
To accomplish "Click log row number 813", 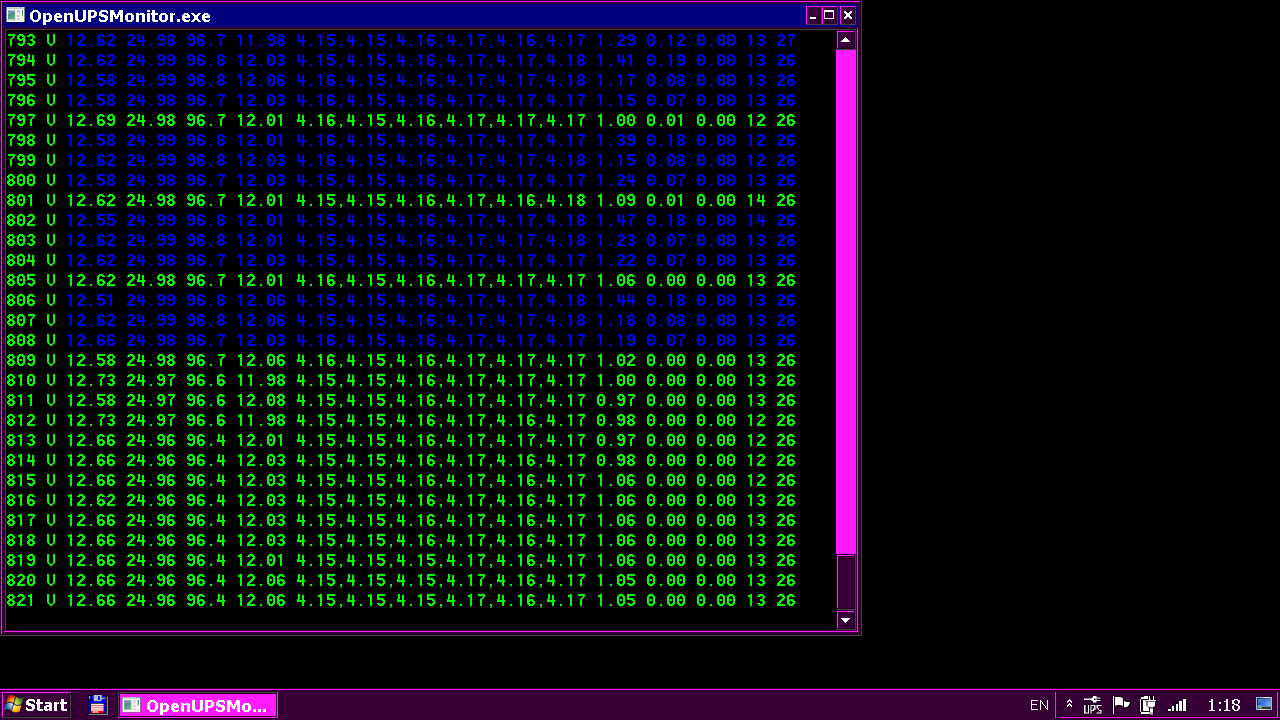I will [x=401, y=440].
